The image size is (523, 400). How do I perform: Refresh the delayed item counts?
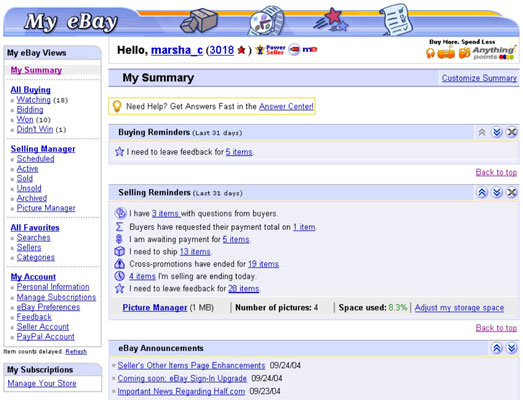click(76, 352)
